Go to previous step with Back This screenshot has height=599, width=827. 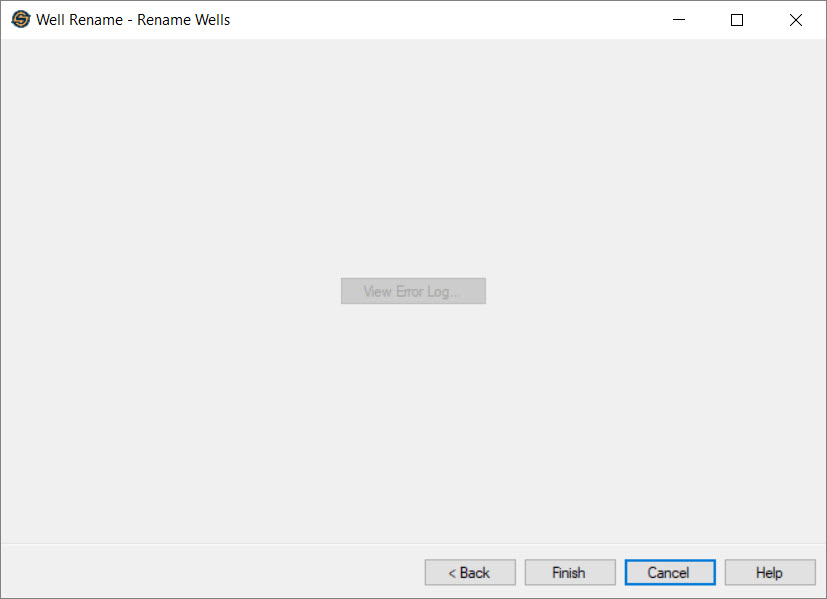point(470,573)
